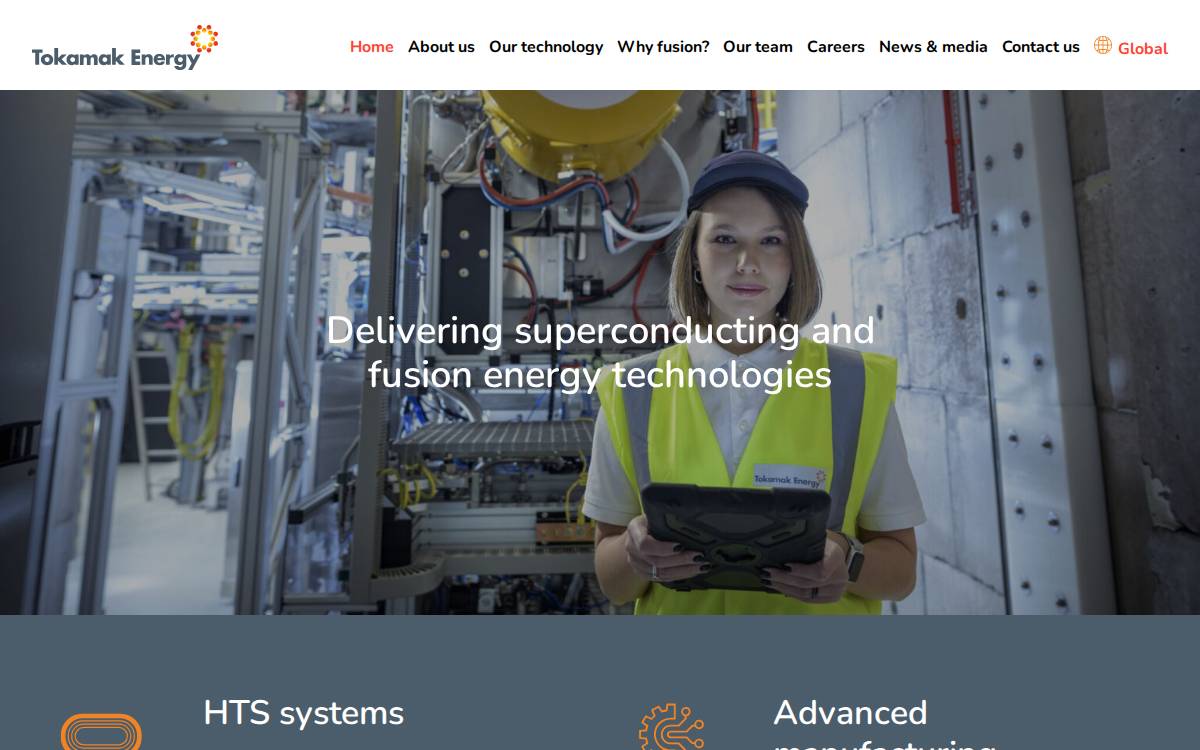Click the HTS systems heading
The width and height of the screenshot is (1200, 750).
[304, 713]
